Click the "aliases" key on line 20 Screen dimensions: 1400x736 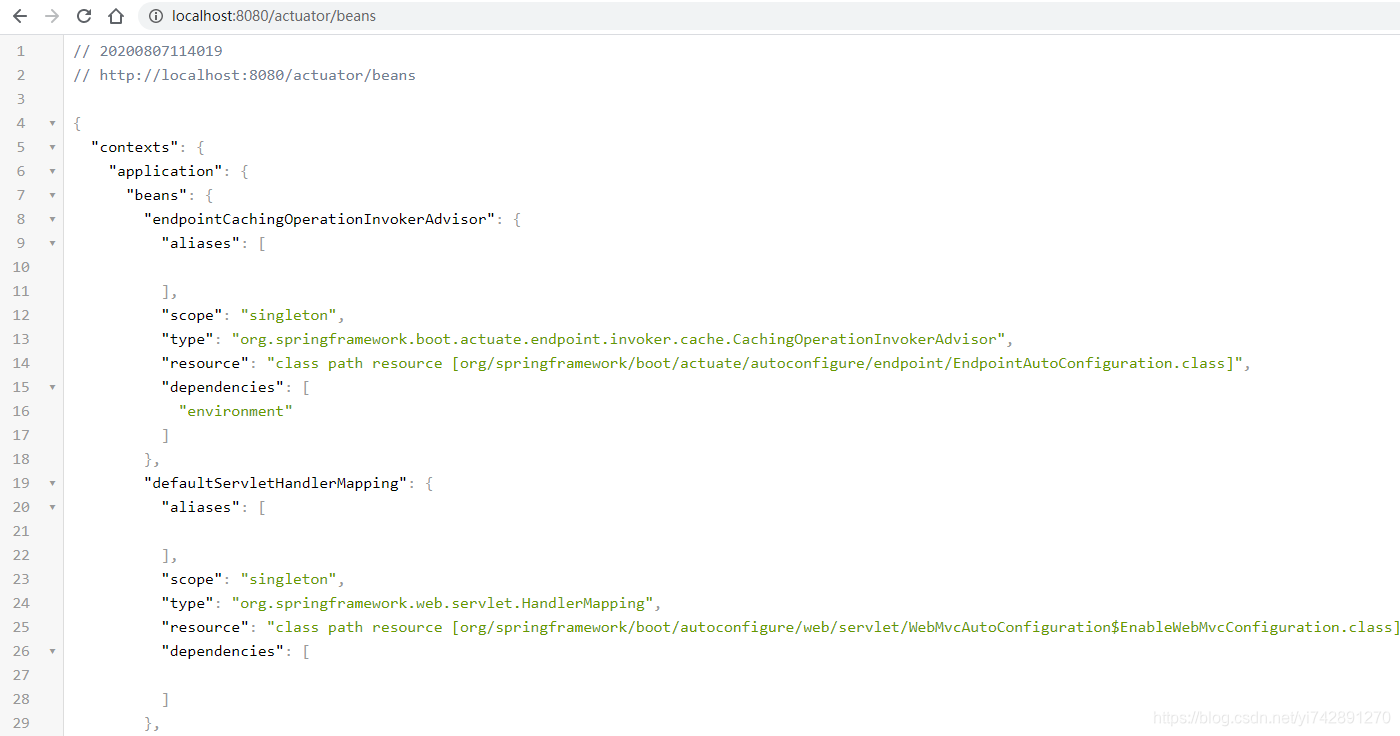(201, 507)
